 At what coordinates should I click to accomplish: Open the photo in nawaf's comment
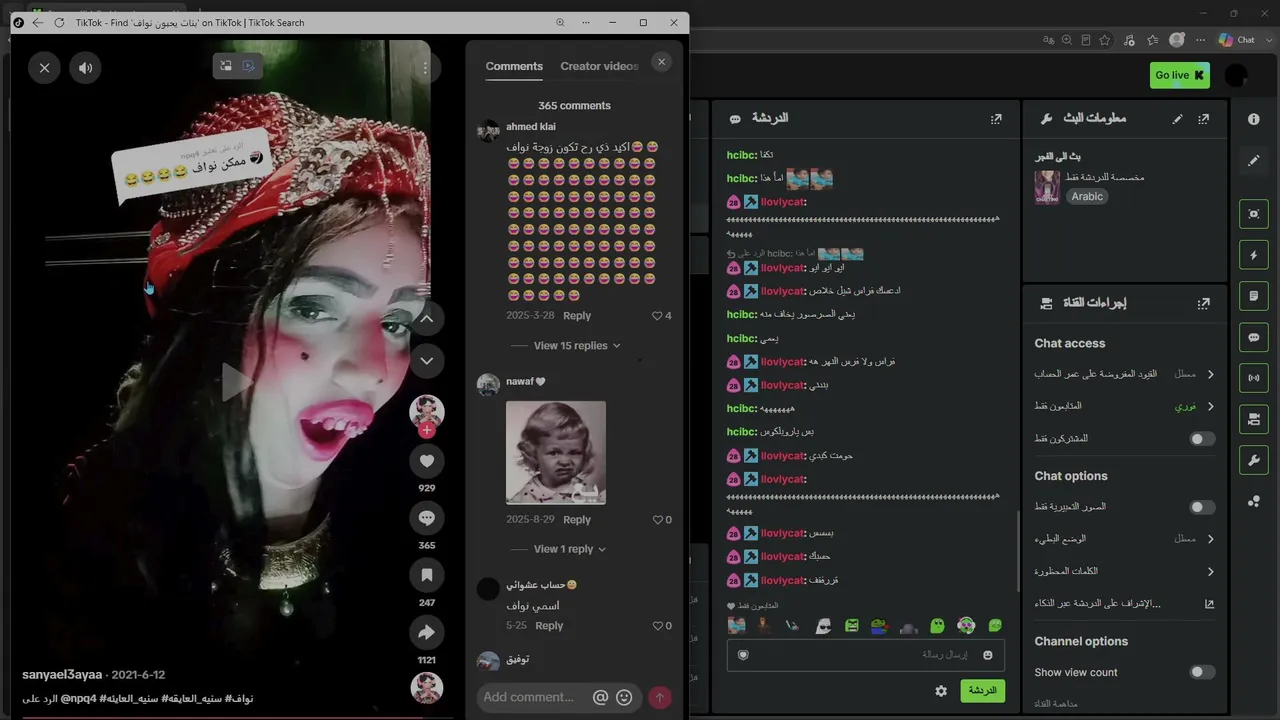tap(556, 453)
